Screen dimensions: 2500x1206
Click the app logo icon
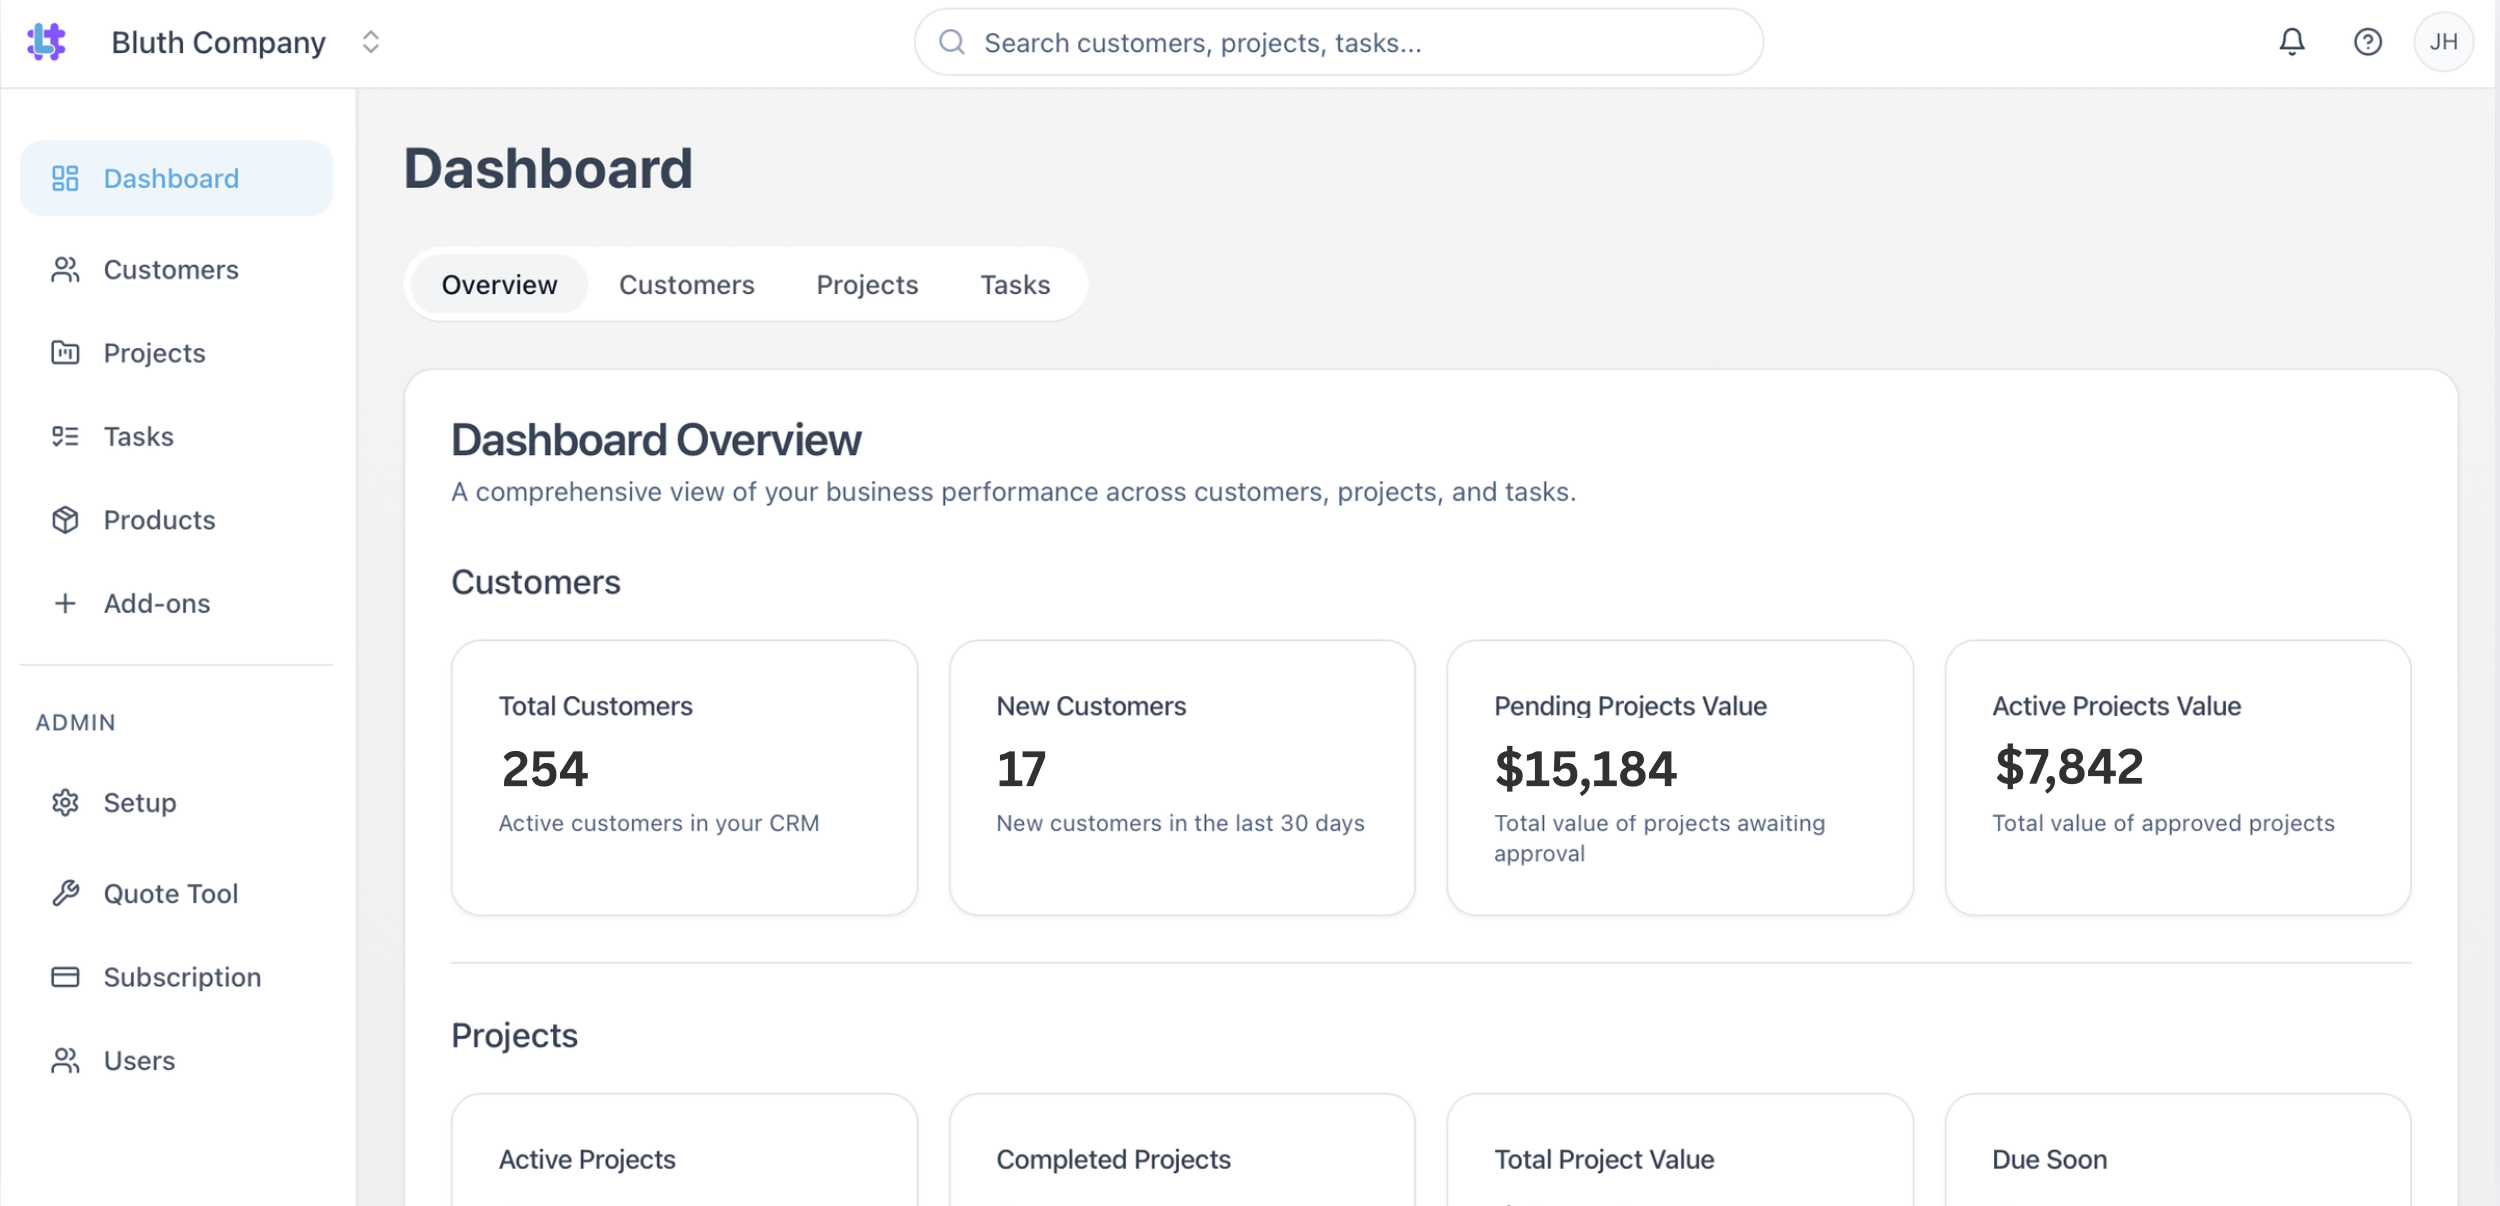pos(46,42)
